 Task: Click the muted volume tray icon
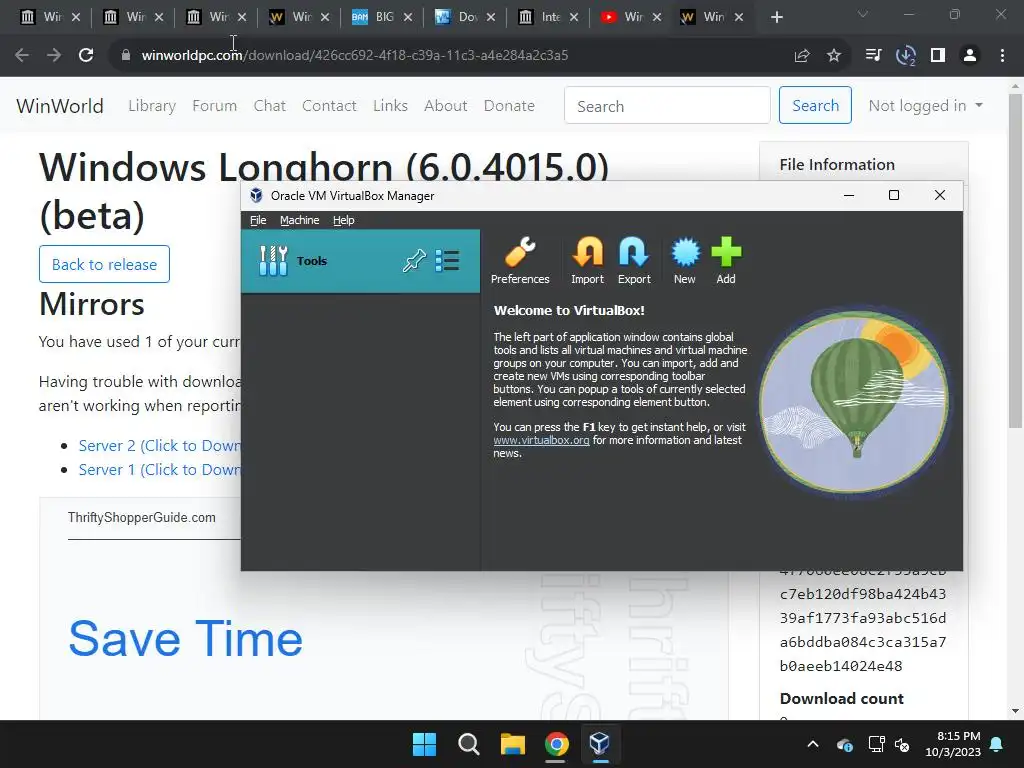(x=902, y=744)
